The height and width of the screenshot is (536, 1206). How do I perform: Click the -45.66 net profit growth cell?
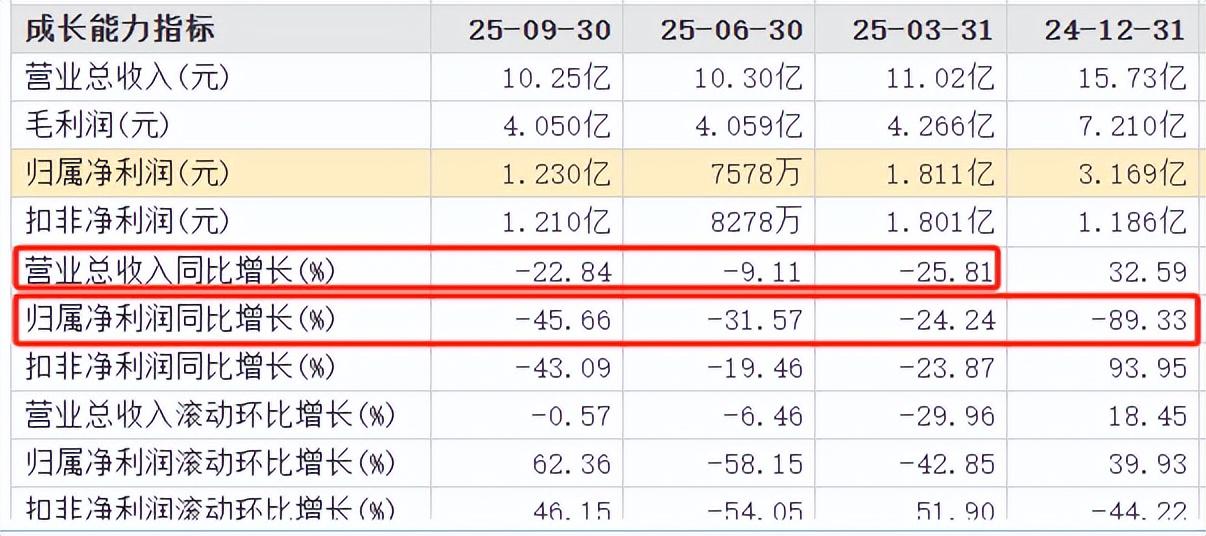tap(563, 319)
